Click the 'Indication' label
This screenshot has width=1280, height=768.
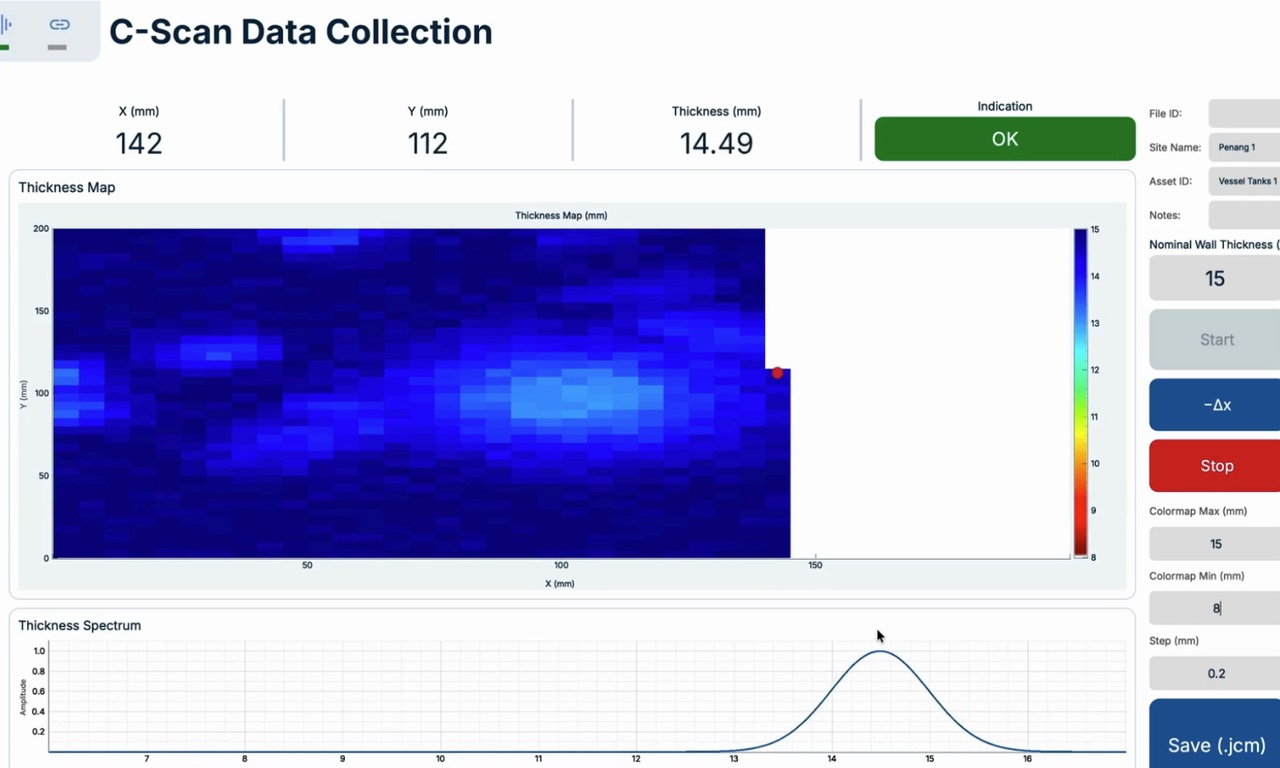tap(1005, 106)
